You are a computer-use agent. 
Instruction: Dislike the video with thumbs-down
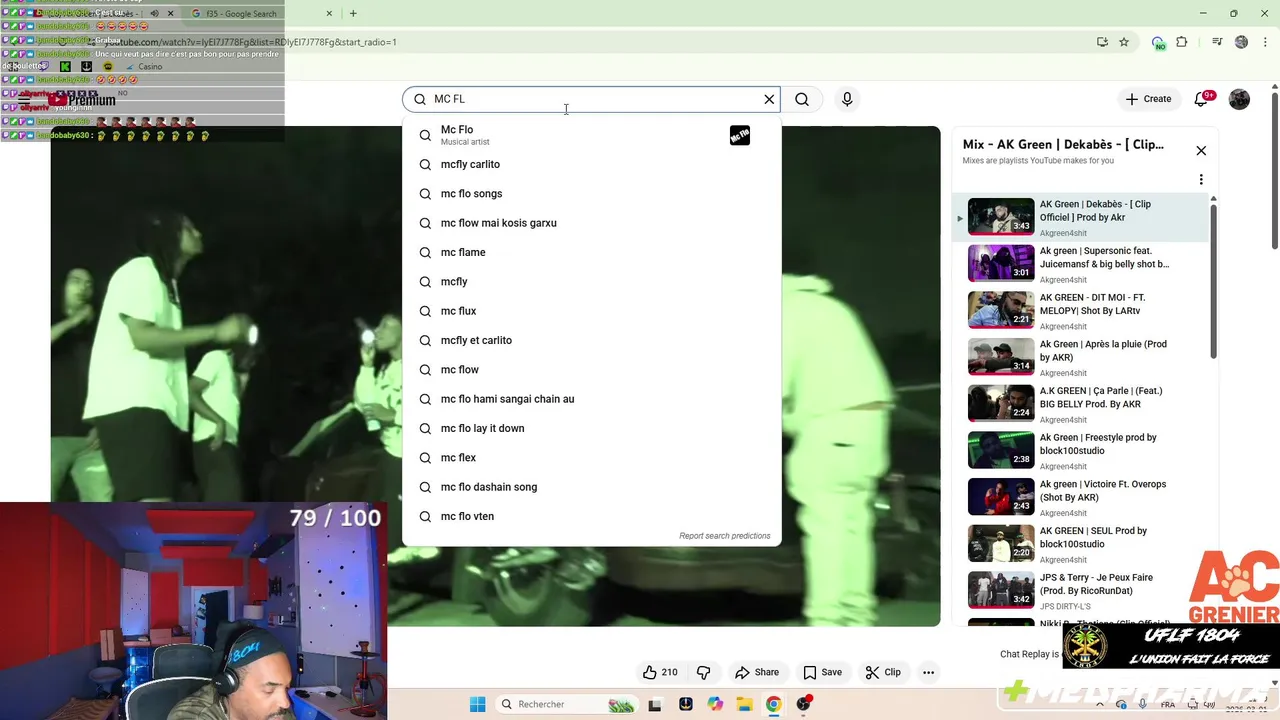pos(703,672)
